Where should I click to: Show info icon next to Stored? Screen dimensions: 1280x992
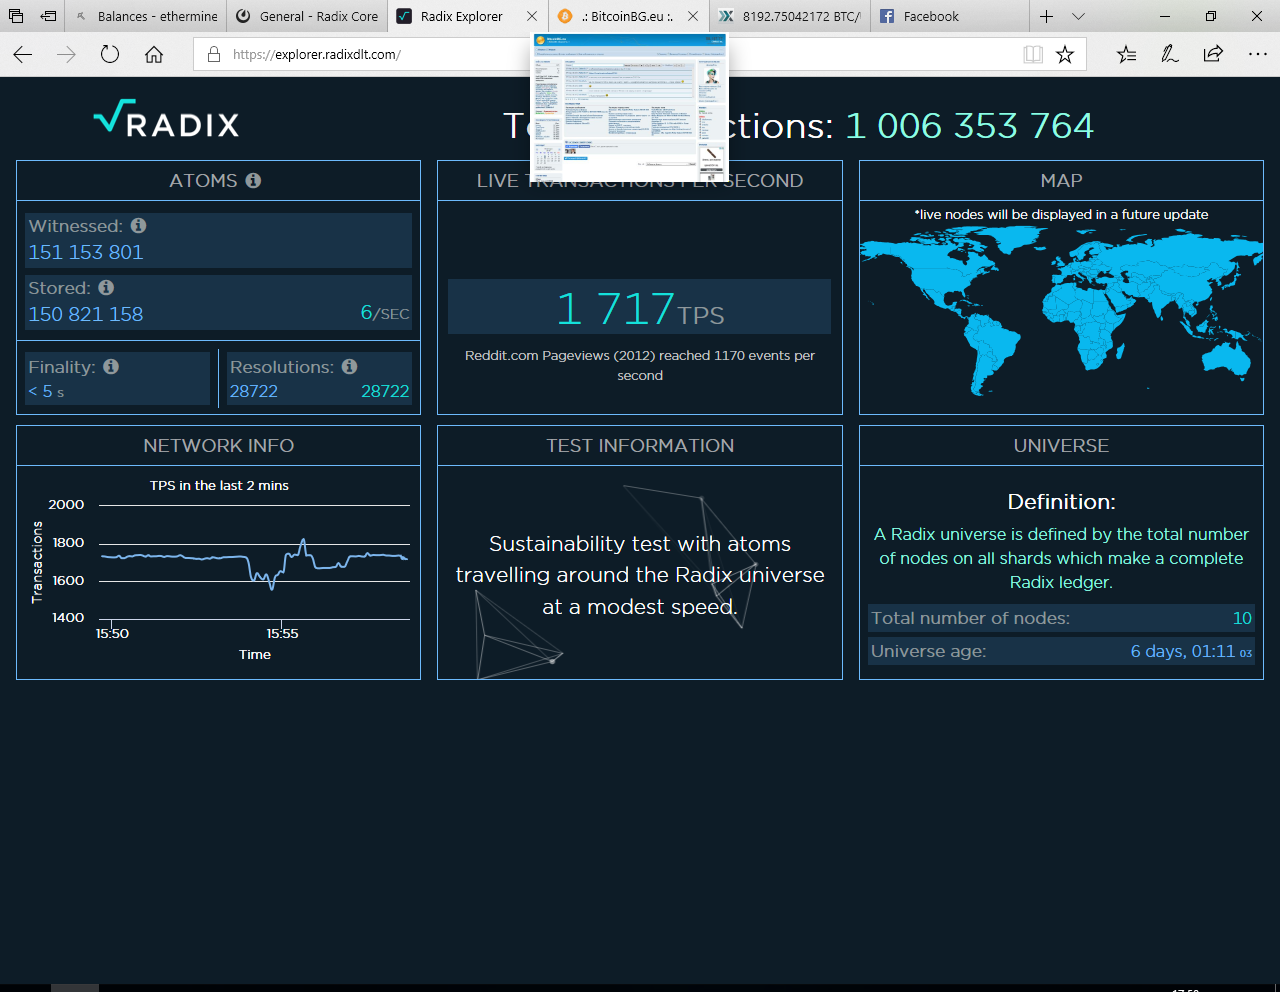(106, 288)
